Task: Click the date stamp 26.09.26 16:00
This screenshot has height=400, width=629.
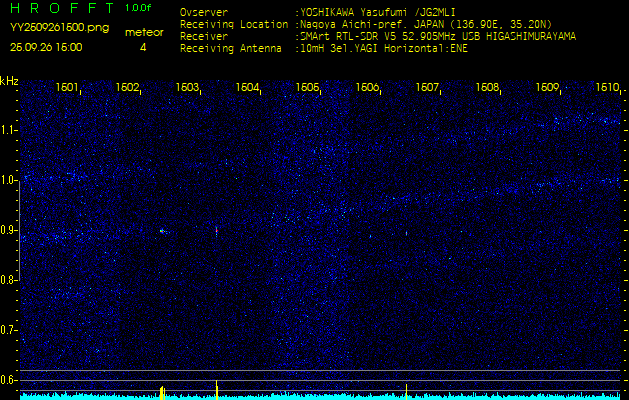Action: [46, 47]
